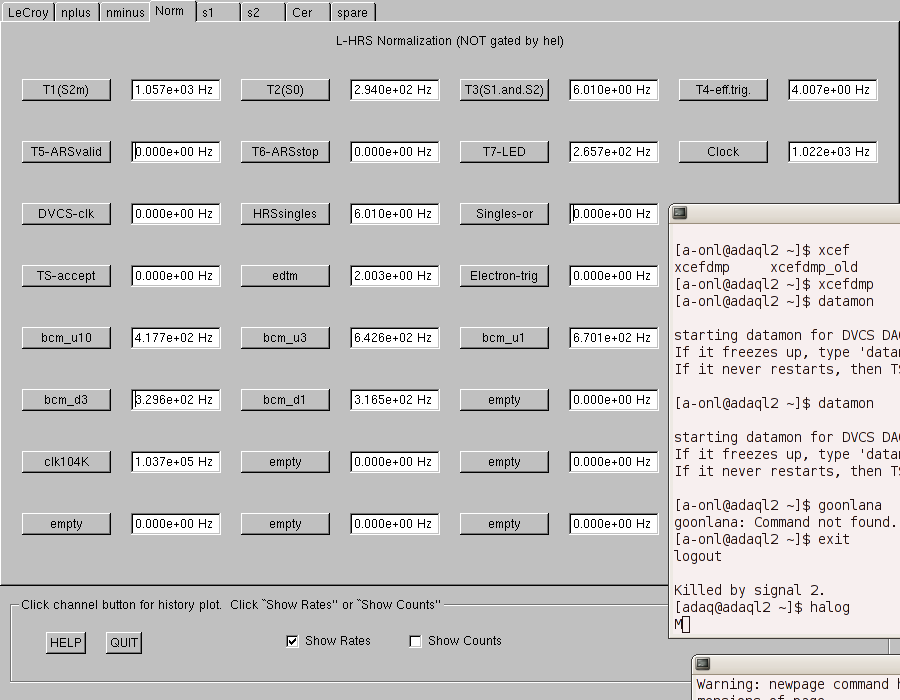The image size is (900, 700).
Task: Click 'Killed by signal 2.' terminal line
Action: click(x=749, y=590)
